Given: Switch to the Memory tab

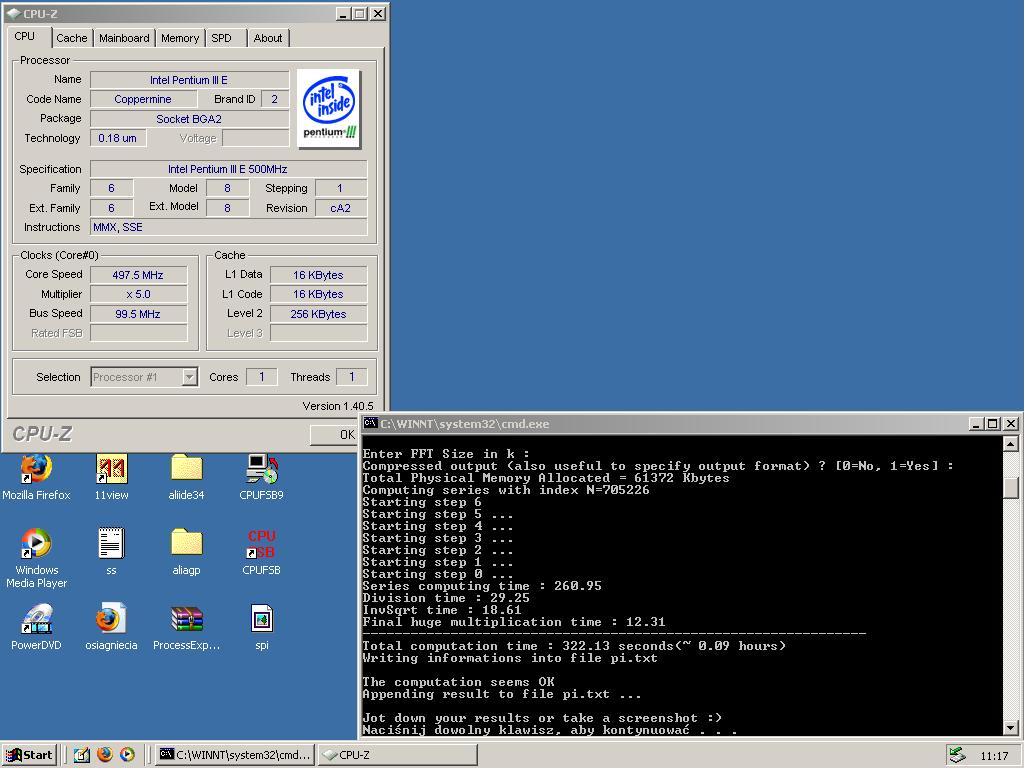Looking at the screenshot, I should [x=180, y=38].
